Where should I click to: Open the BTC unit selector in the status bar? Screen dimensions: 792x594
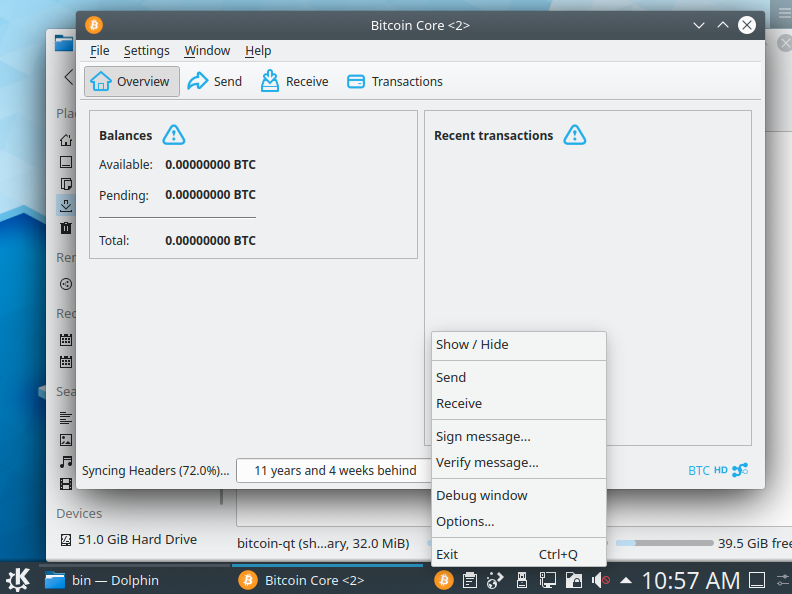[x=699, y=471]
